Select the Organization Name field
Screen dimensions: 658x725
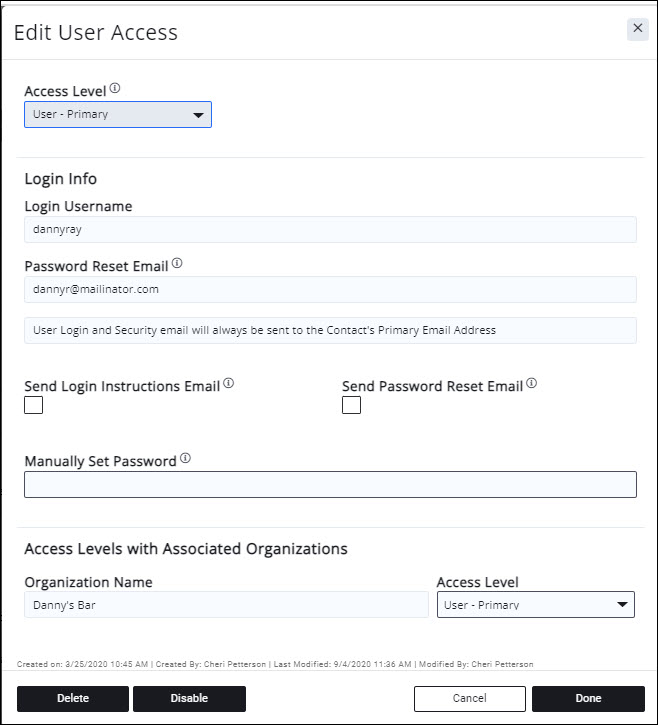click(226, 604)
